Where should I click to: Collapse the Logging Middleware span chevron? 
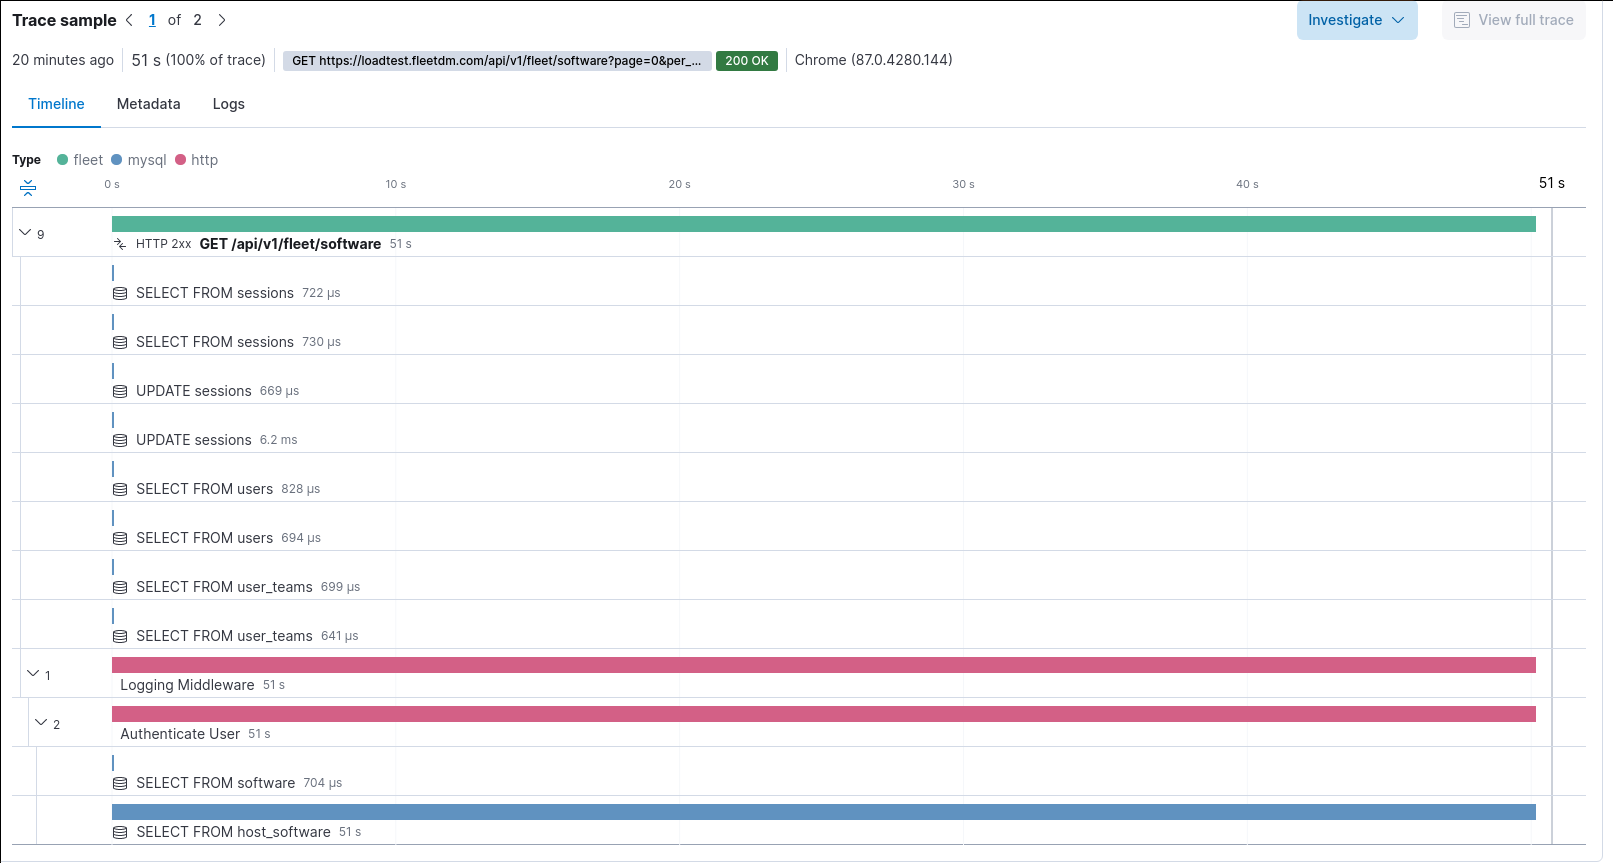[x=33, y=673]
